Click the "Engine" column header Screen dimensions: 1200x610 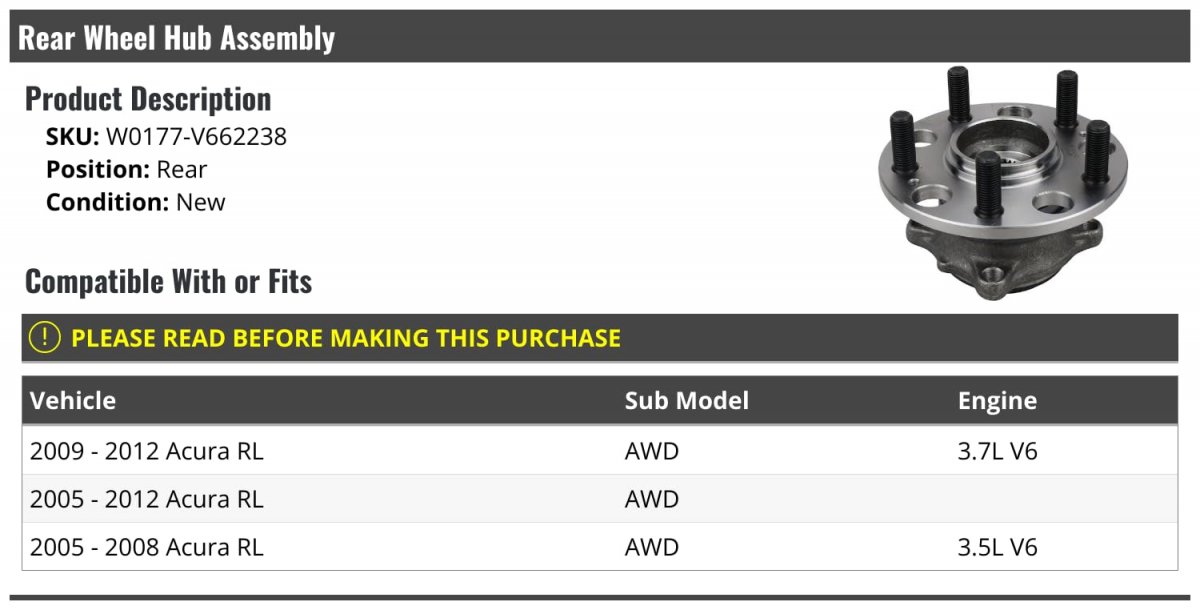click(x=997, y=401)
